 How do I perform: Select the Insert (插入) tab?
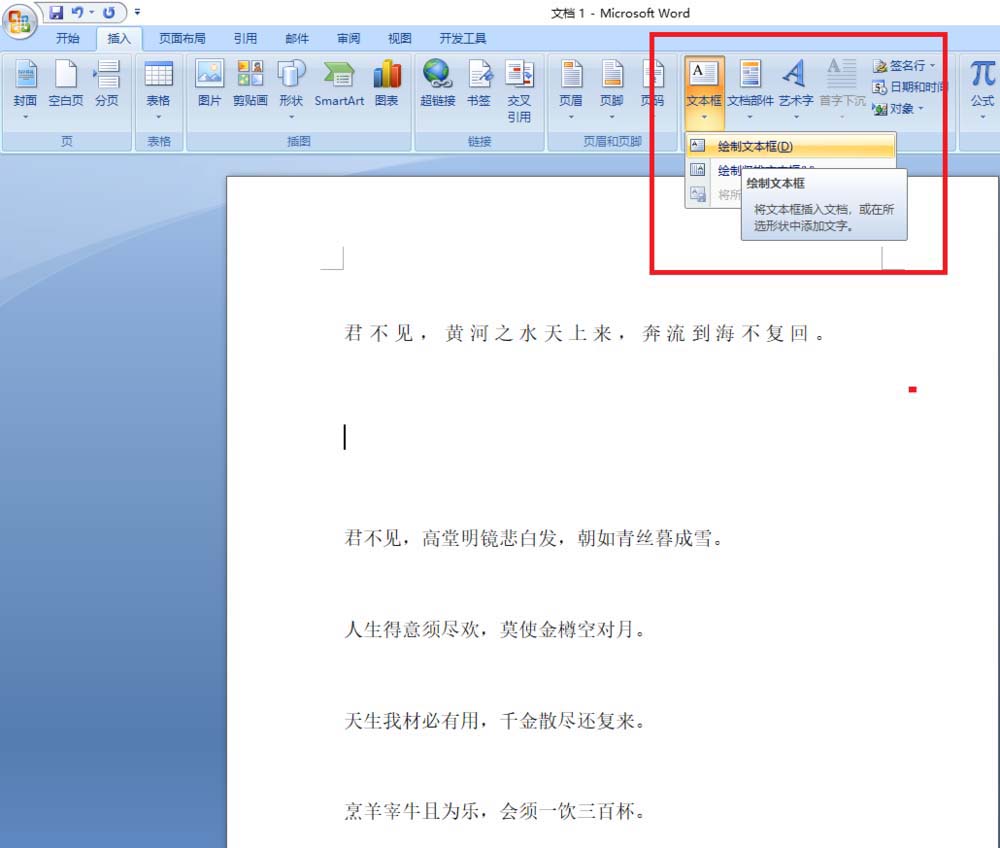point(119,38)
